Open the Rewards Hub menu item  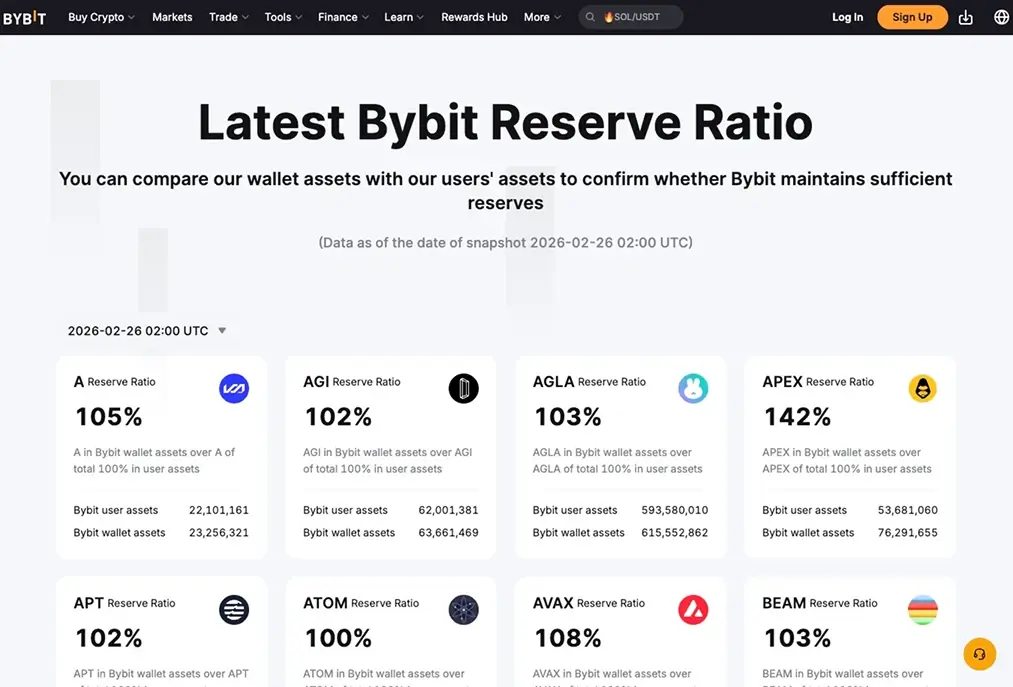pos(473,17)
